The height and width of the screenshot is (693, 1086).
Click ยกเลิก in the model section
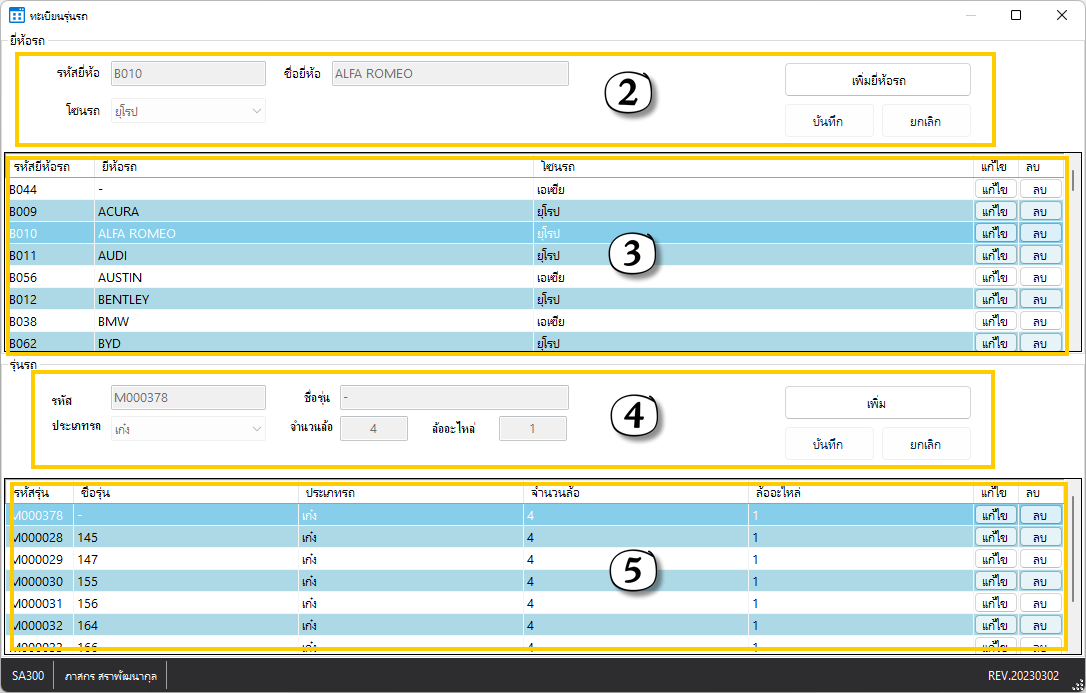point(925,444)
